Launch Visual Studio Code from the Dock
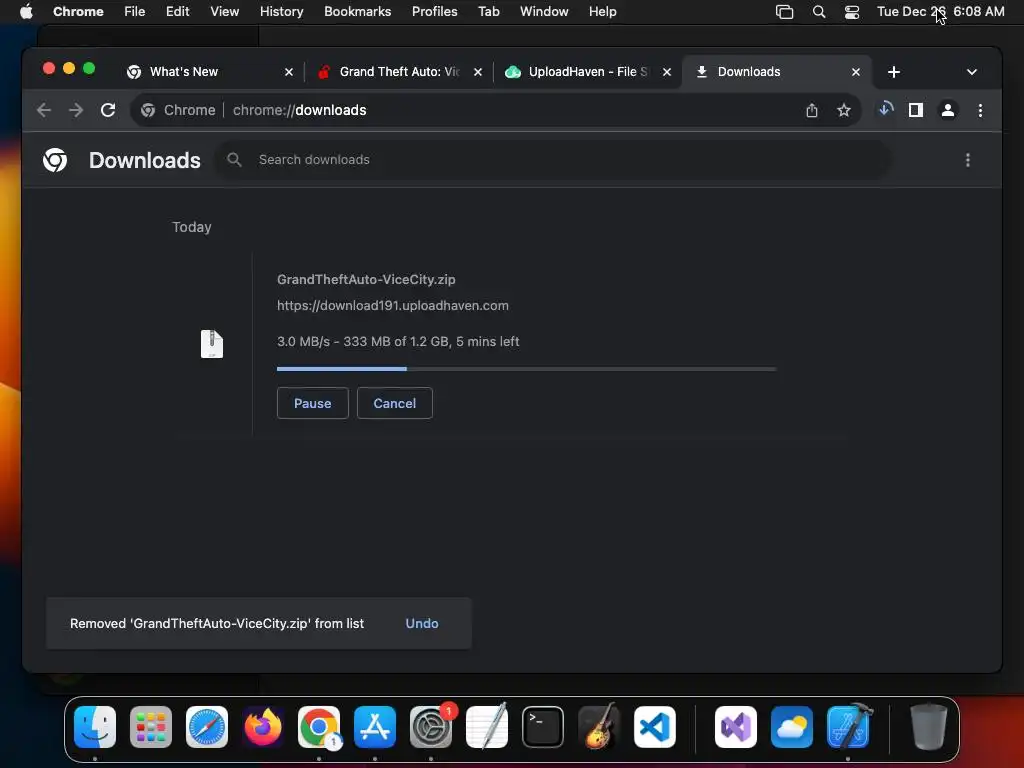The height and width of the screenshot is (768, 1024). coord(654,727)
